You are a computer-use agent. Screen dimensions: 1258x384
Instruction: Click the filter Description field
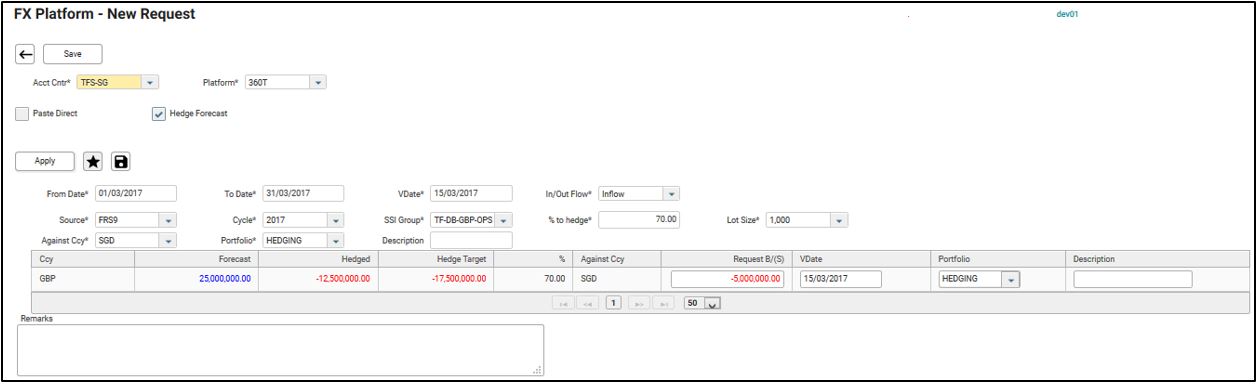(x=471, y=240)
